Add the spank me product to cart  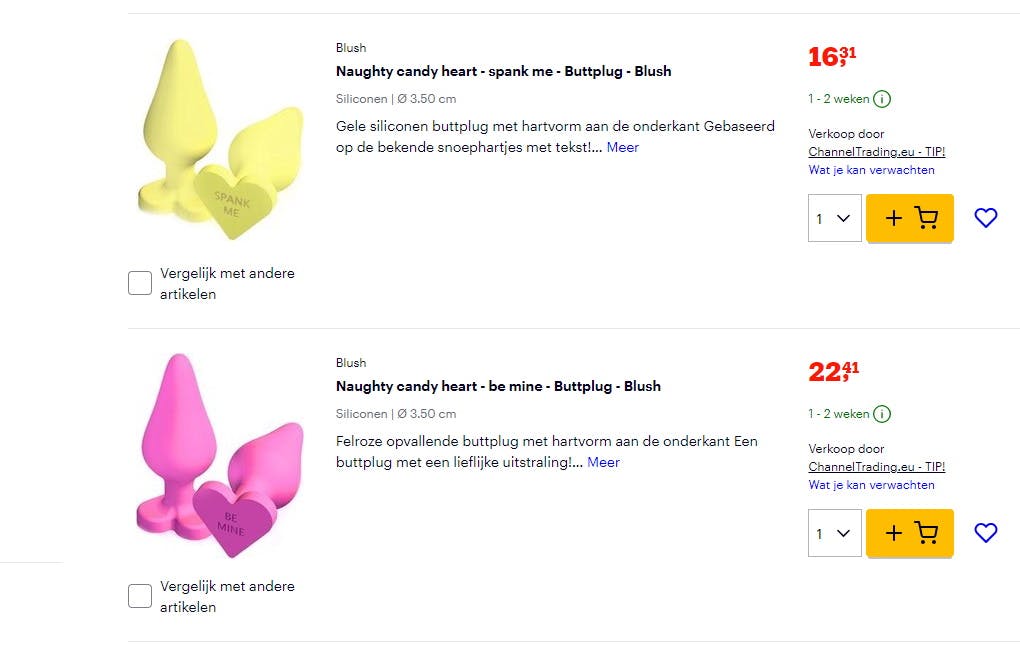(x=909, y=218)
